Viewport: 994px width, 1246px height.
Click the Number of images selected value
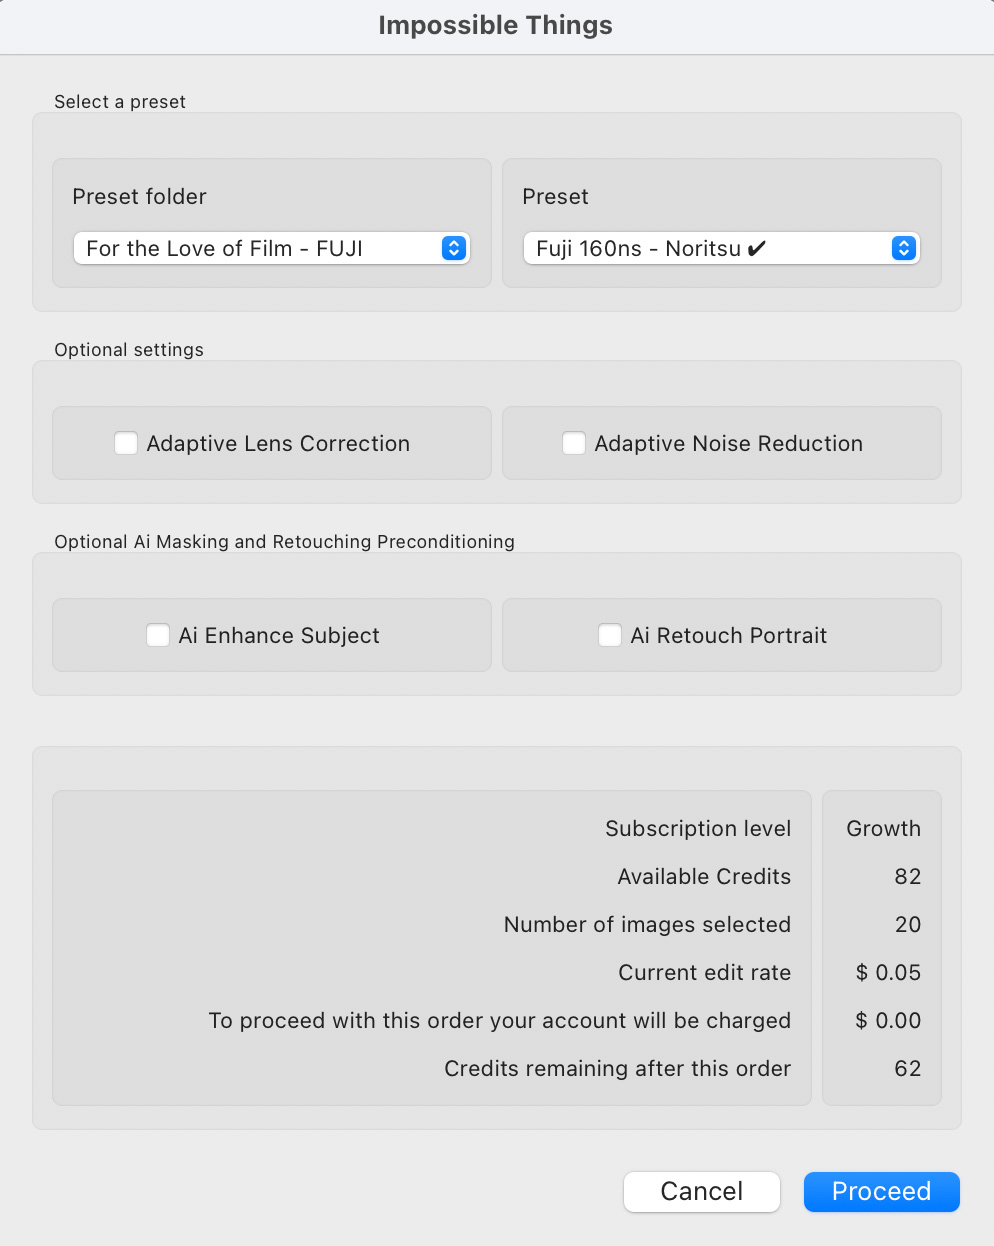pyautogui.click(x=908, y=924)
